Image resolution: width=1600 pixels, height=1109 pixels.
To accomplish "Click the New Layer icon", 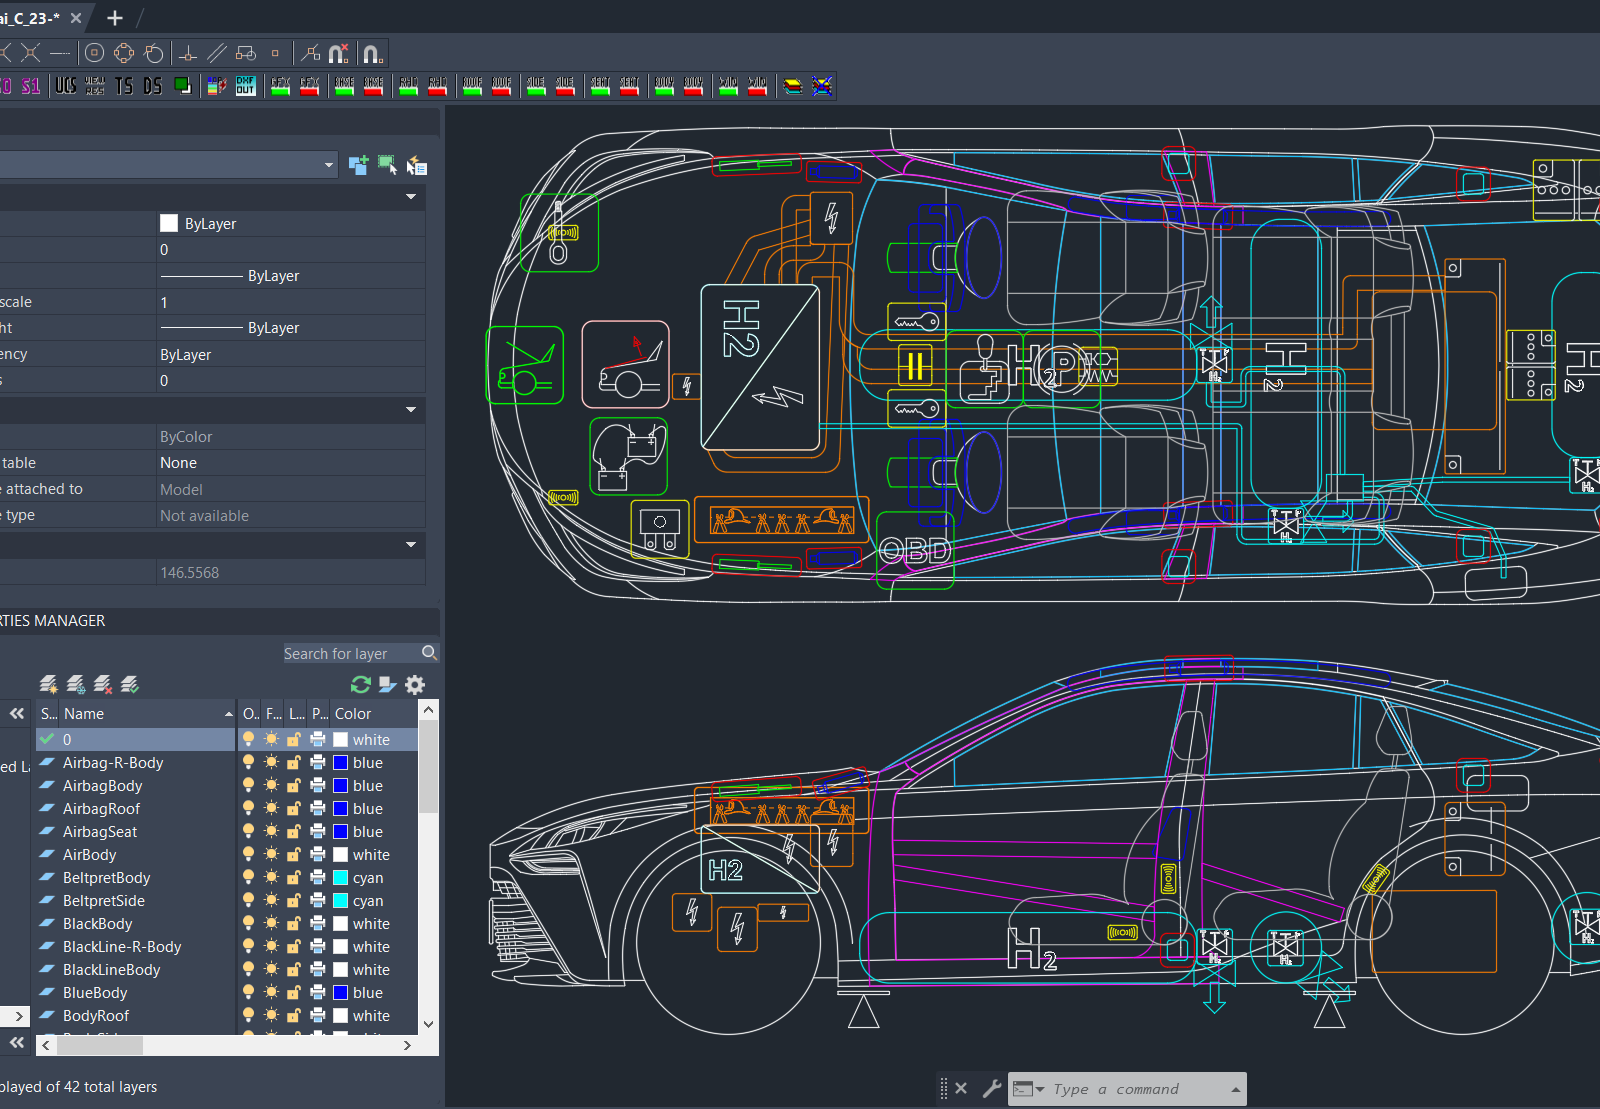I will click(48, 684).
